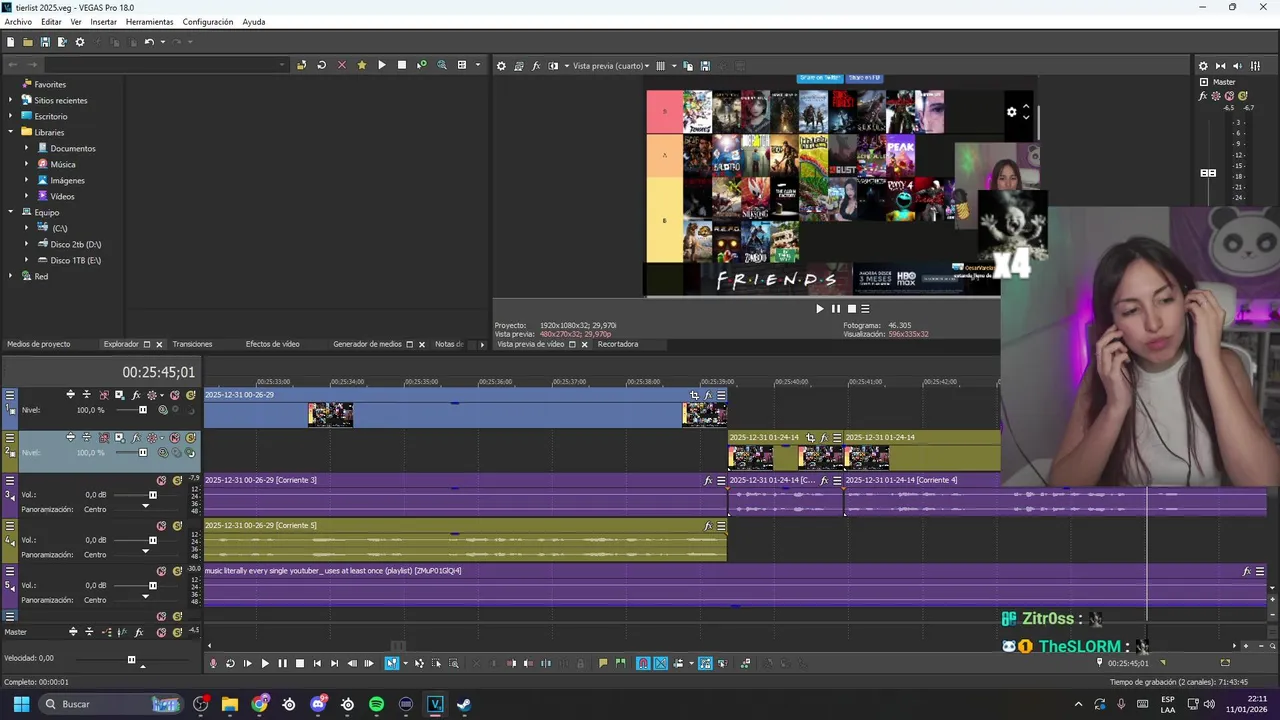Switch to Efectos de vídeo tab
The image size is (1280, 720).
(273, 344)
